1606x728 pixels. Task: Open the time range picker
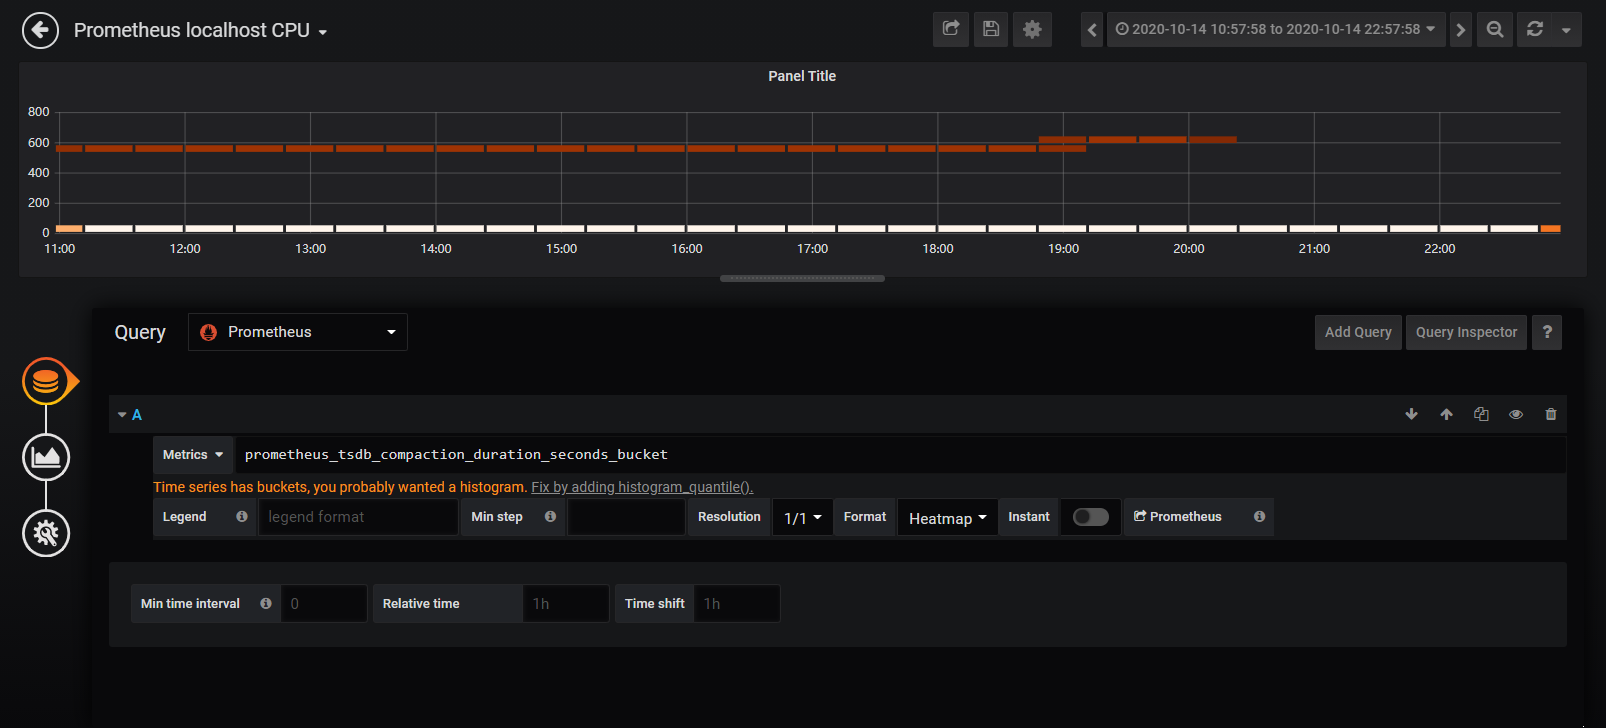[1275, 29]
